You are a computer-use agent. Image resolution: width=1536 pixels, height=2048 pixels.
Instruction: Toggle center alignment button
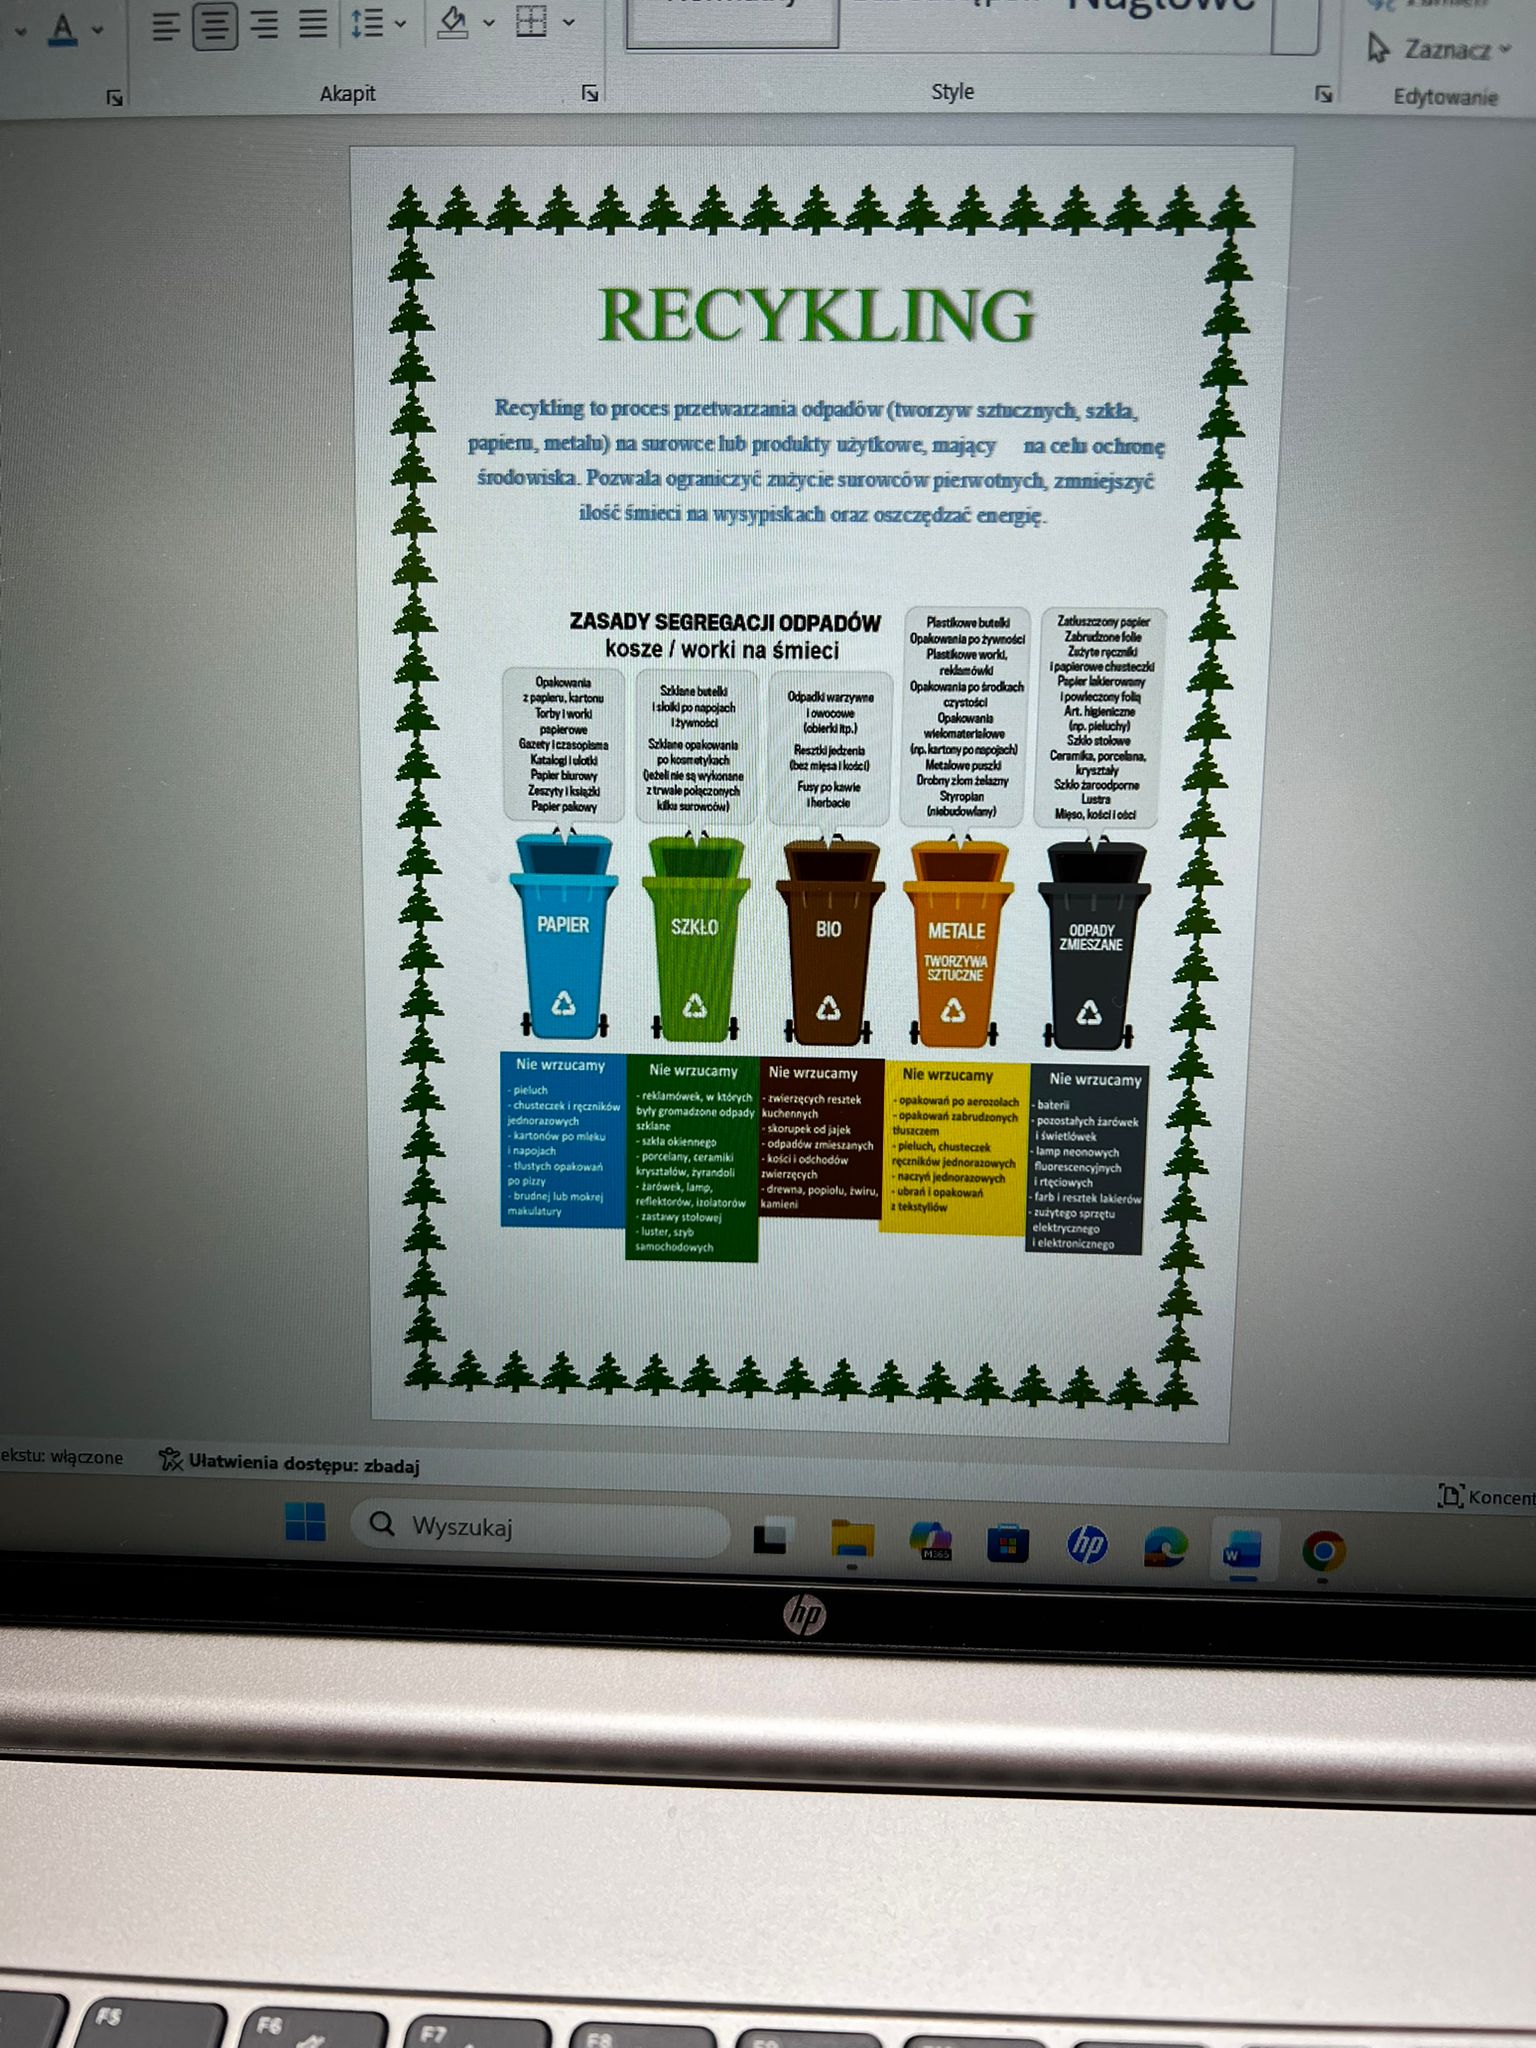[215, 26]
